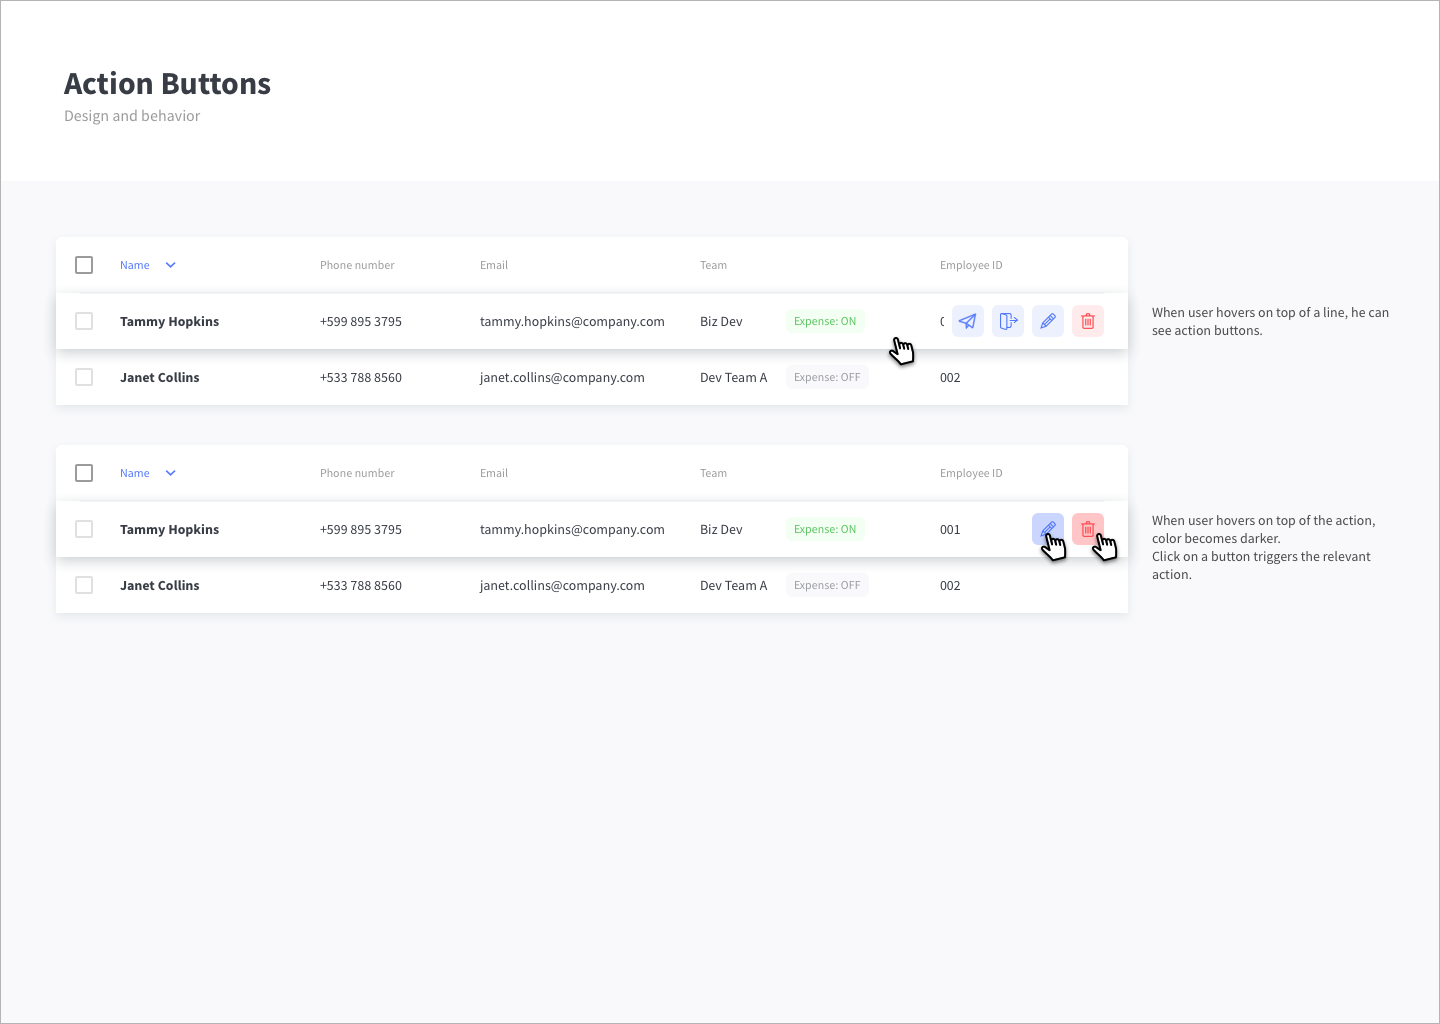Delete Tammy Hopkins using lower table trash icon
Image resolution: width=1440 pixels, height=1024 pixels.
pos(1088,529)
